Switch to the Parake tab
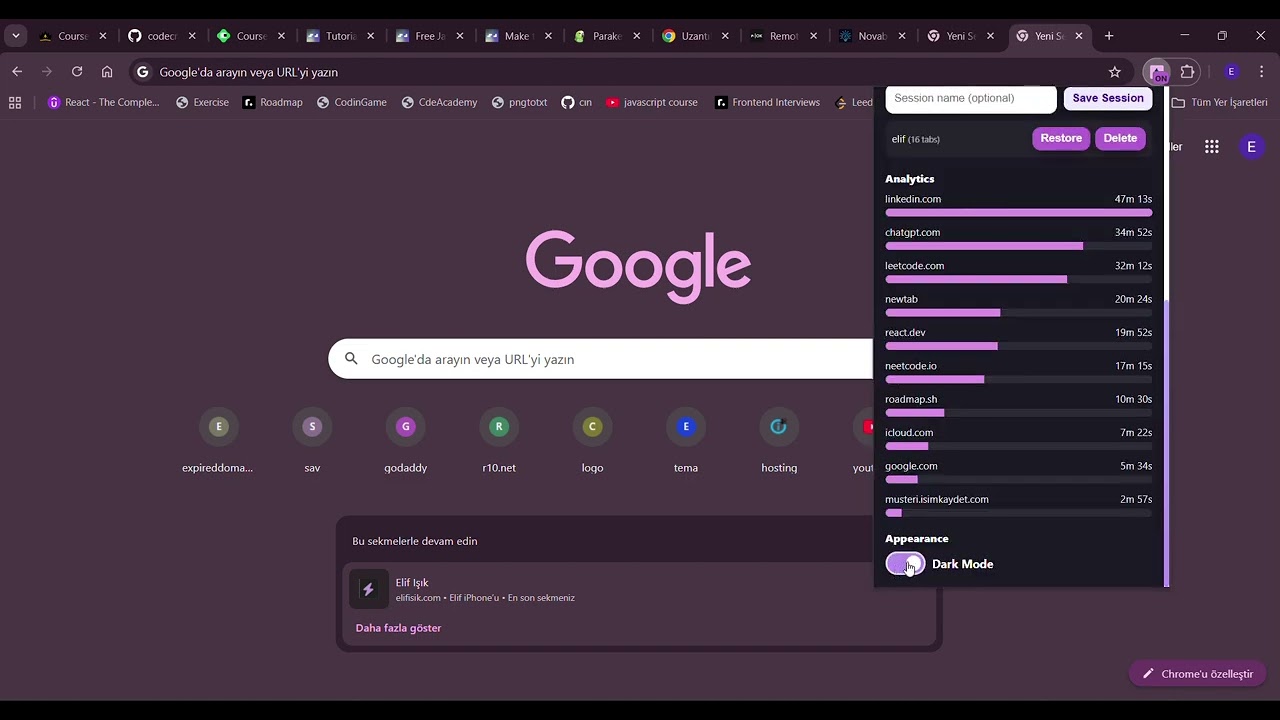 pos(607,36)
